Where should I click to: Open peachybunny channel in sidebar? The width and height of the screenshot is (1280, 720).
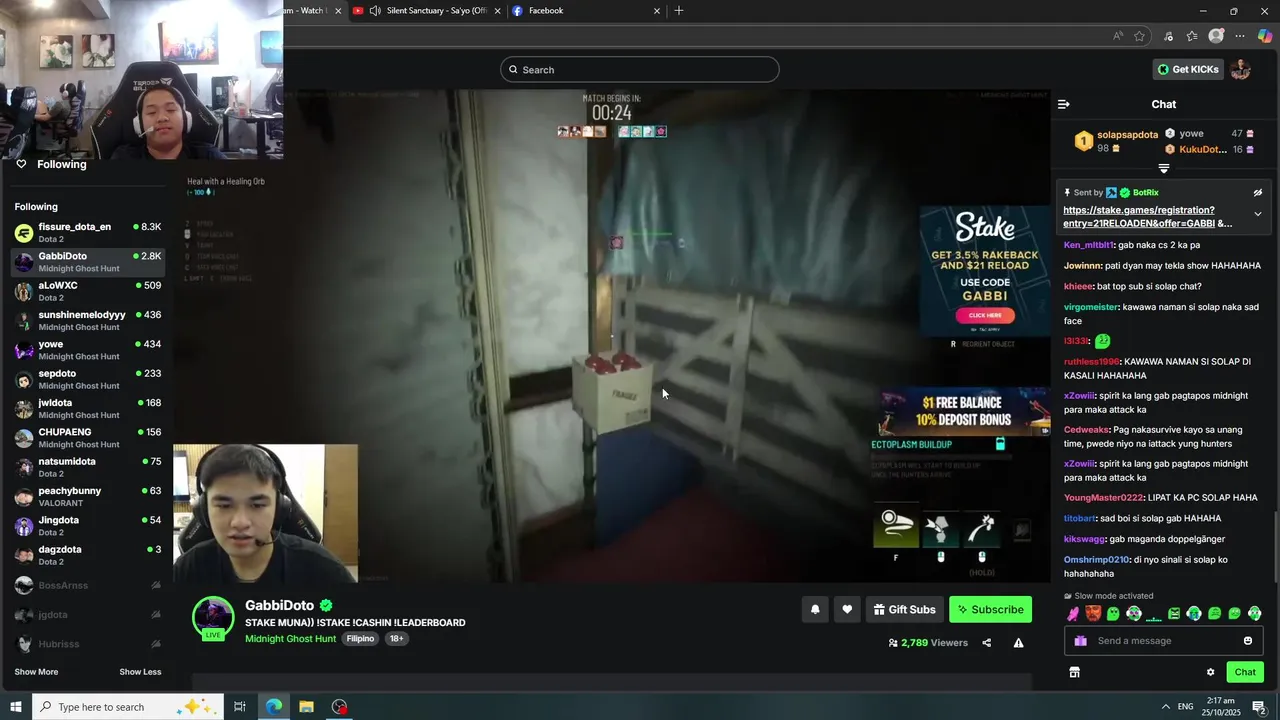pyautogui.click(x=88, y=496)
